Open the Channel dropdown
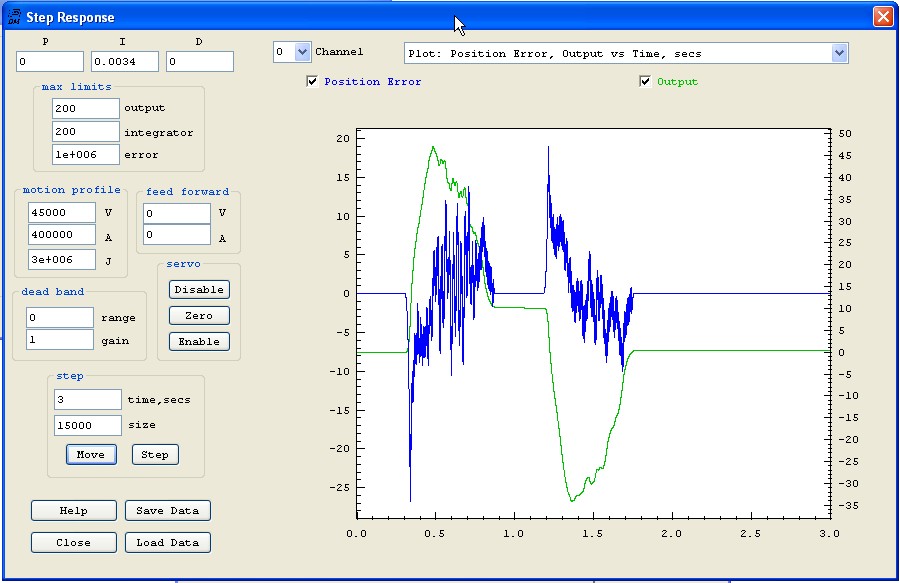Viewport: 900px width, 583px height. click(x=302, y=52)
